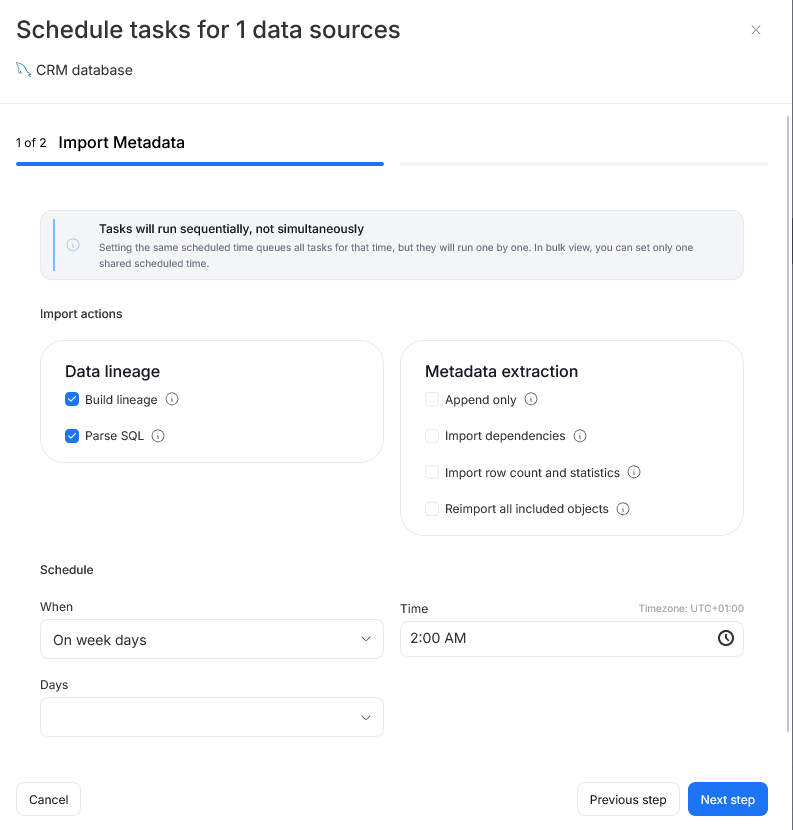This screenshot has height=830, width=793.
Task: Check the Import dependencies checkbox
Action: pyautogui.click(x=431, y=436)
